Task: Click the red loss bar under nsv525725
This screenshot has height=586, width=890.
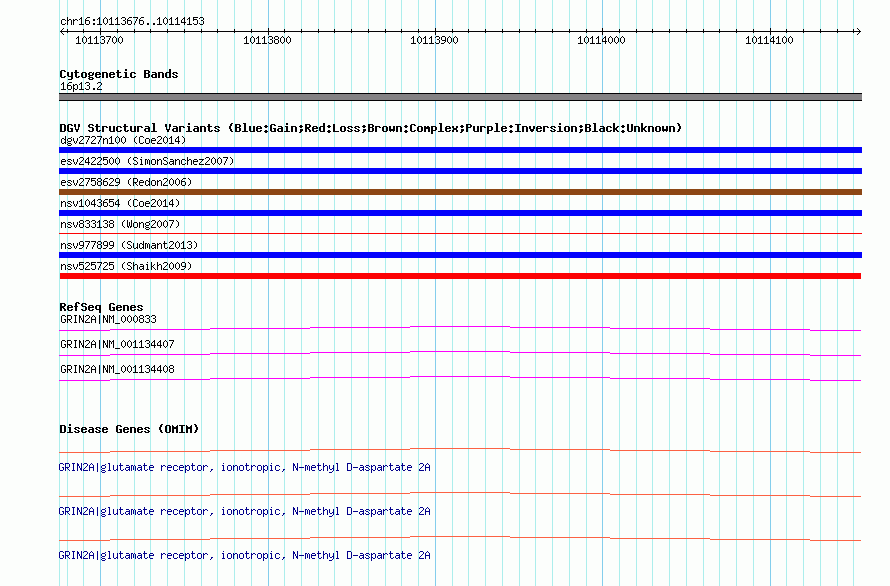Action: point(460,276)
